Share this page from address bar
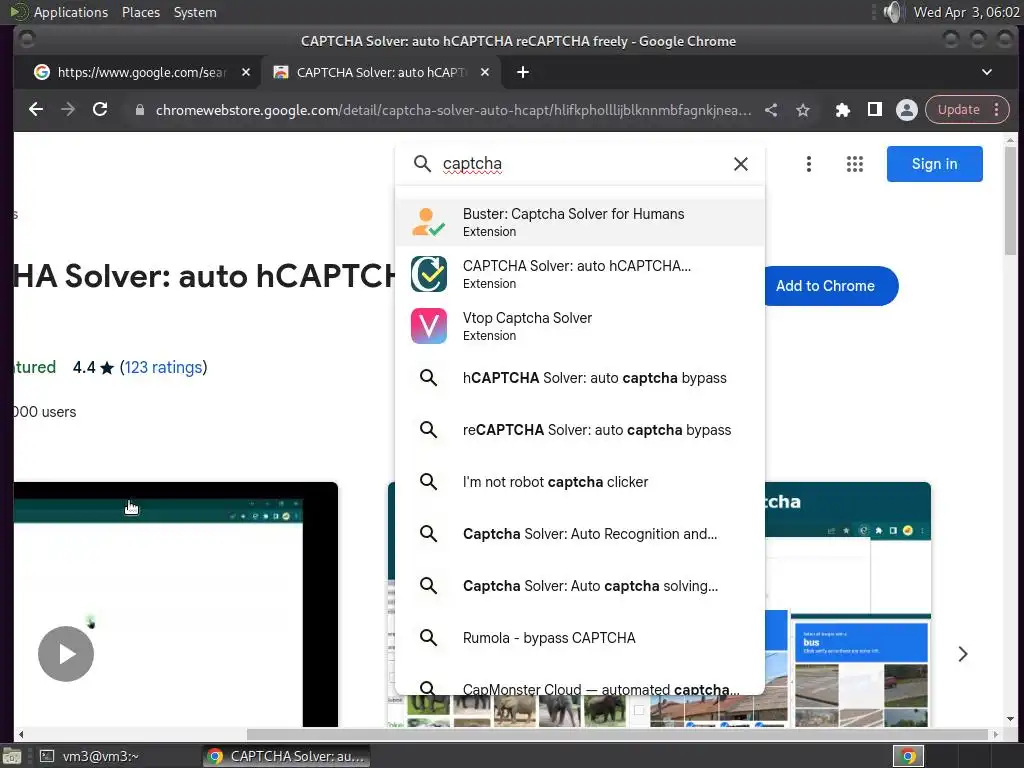1024x768 pixels. [771, 110]
